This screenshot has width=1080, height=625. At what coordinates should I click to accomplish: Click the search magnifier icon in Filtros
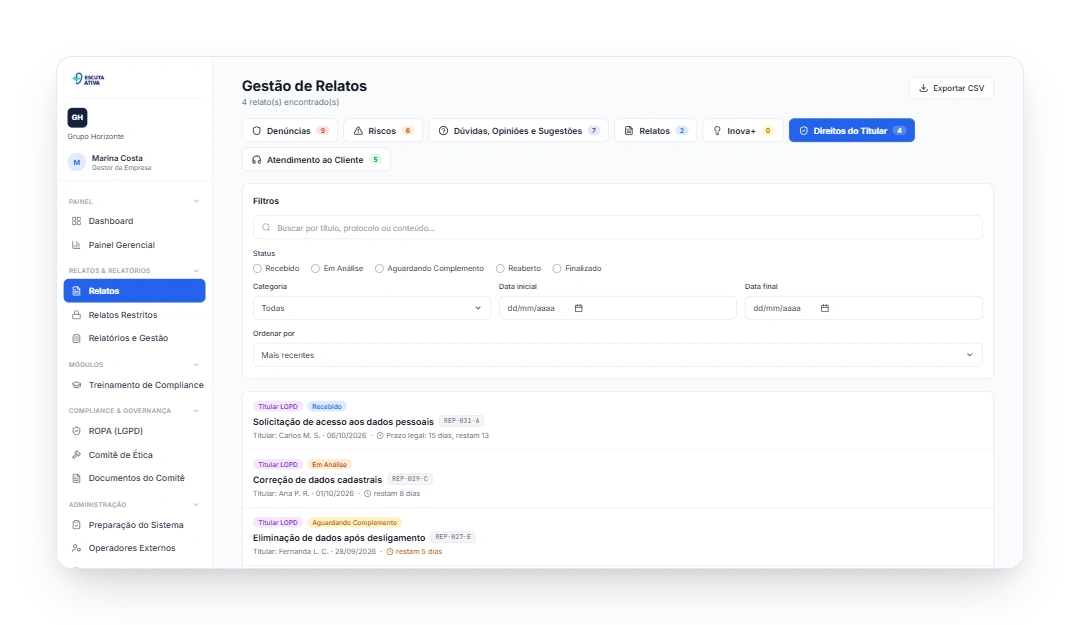267,227
